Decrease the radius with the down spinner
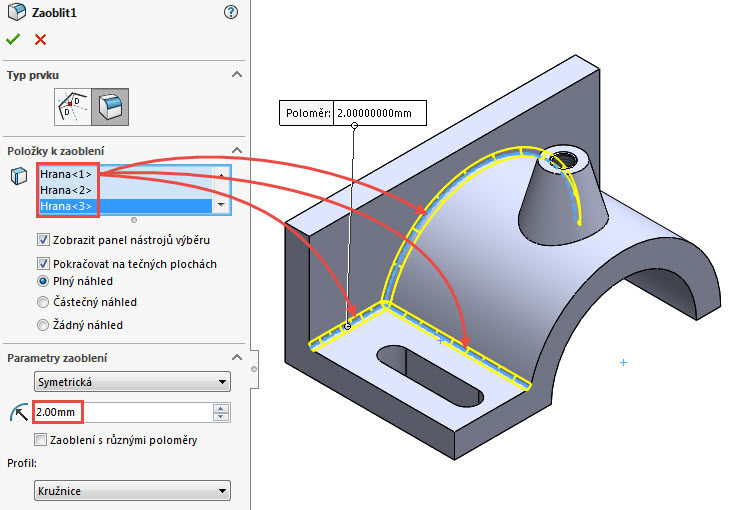The image size is (750, 510). click(x=221, y=417)
